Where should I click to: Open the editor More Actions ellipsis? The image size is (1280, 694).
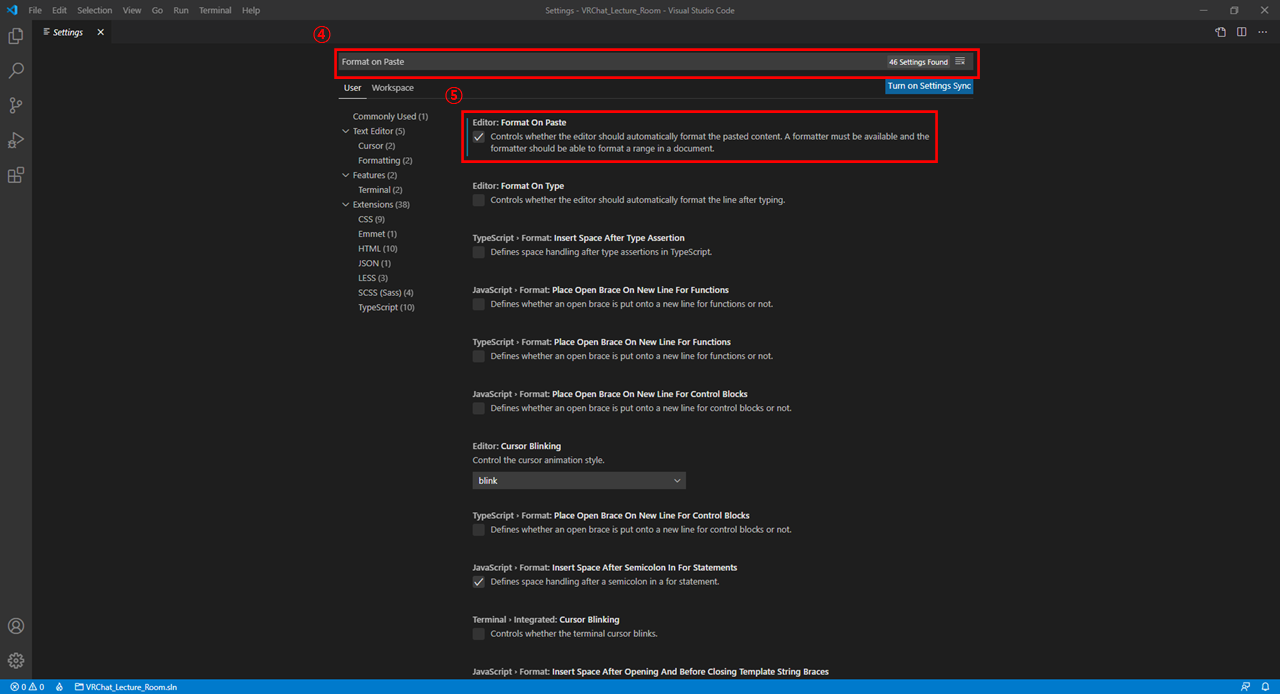pyautogui.click(x=1262, y=32)
